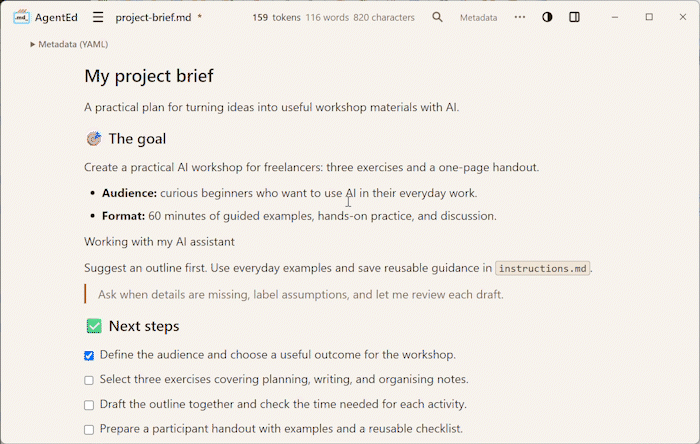Click the target emoji beside The goal

[94, 139]
